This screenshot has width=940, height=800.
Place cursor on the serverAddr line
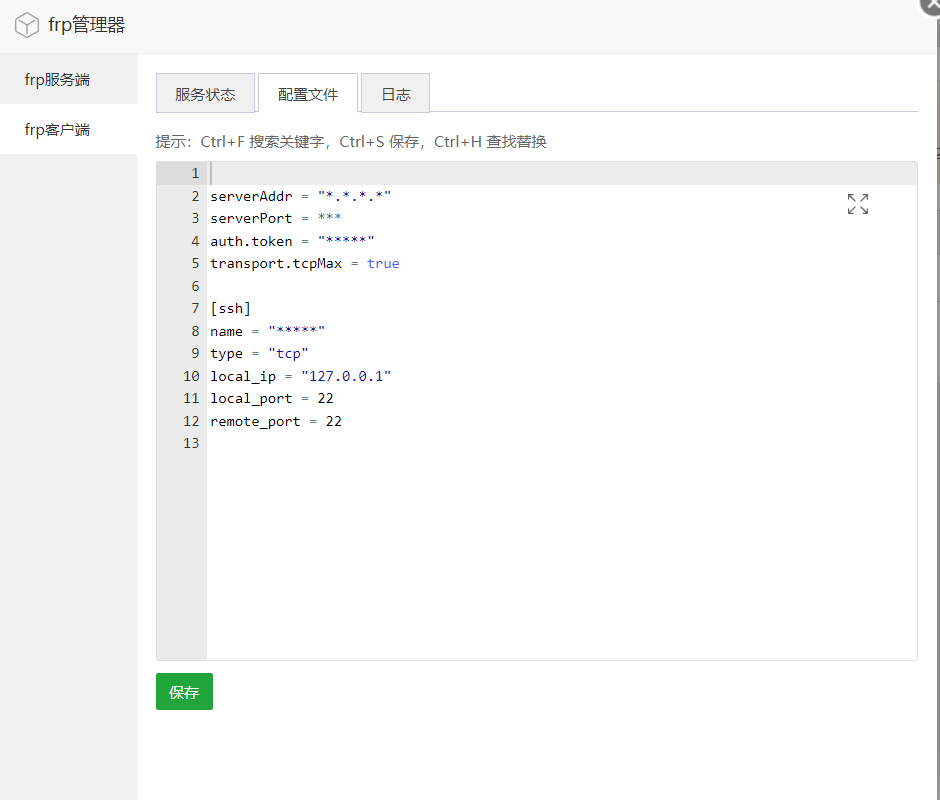300,196
